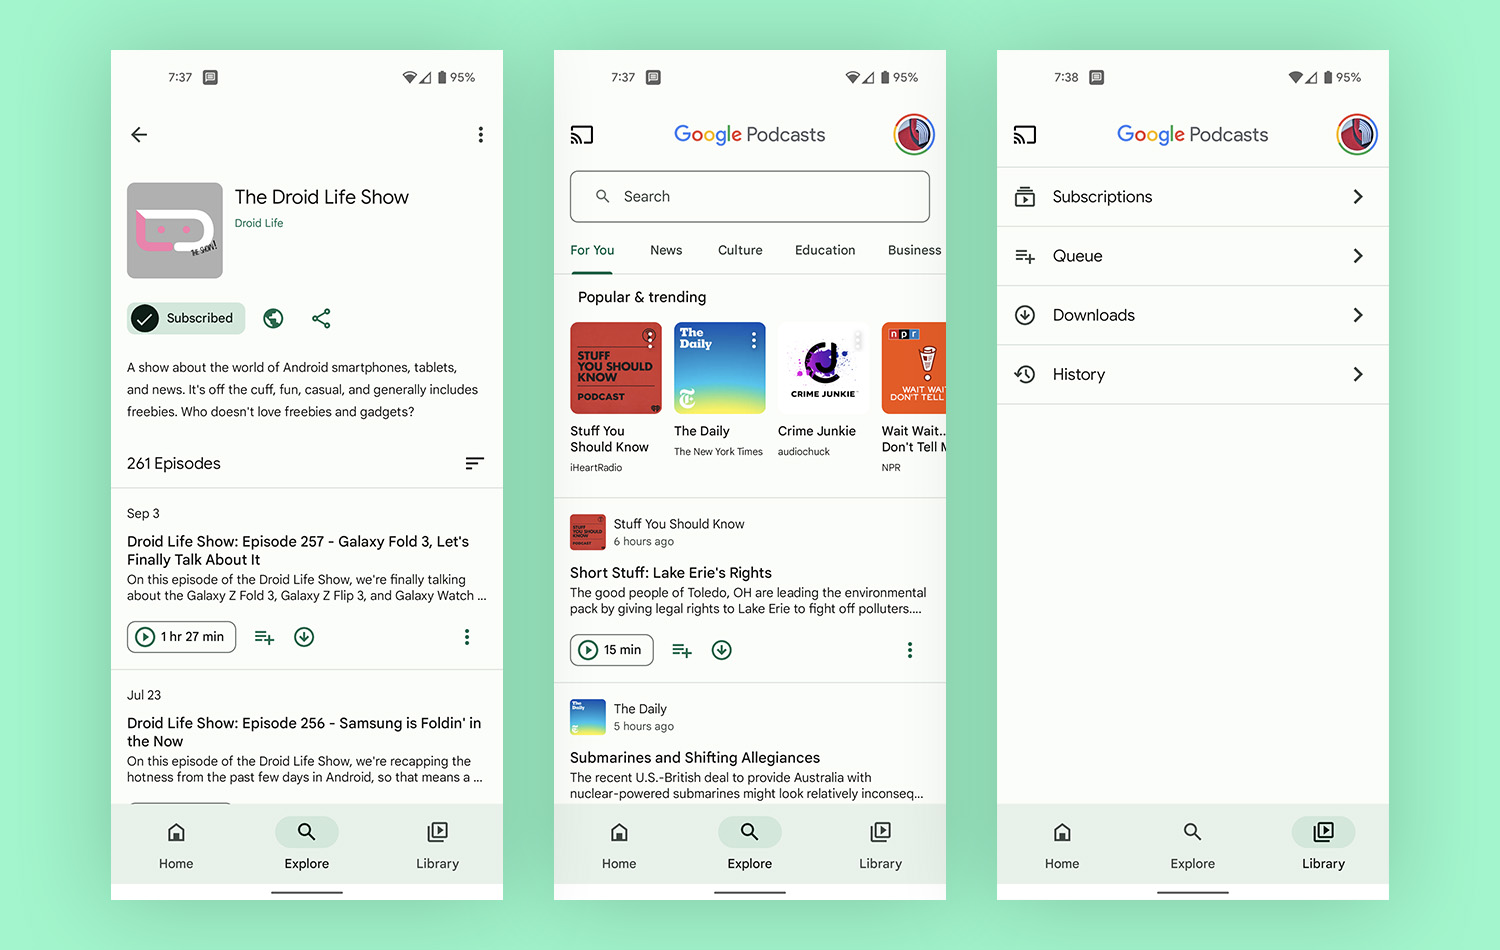
Task: Share The Droid Life Show podcast
Action: pos(321,318)
